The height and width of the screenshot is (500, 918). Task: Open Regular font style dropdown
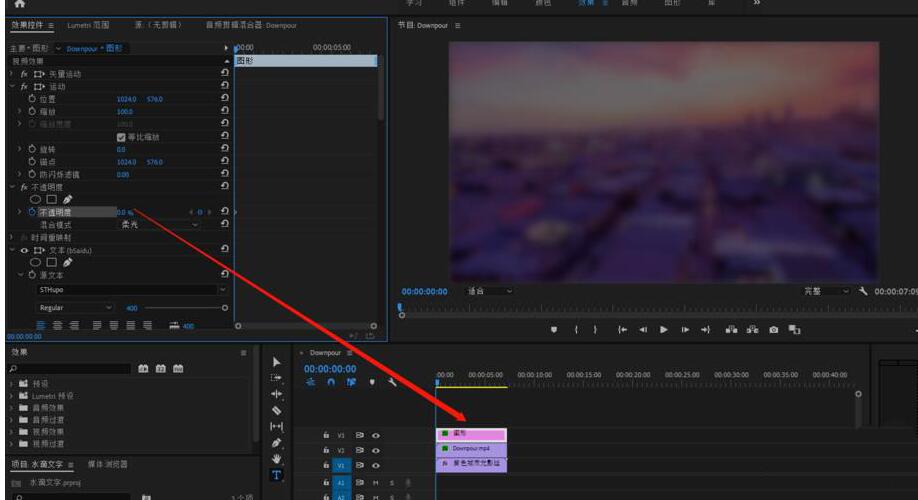coord(74,307)
